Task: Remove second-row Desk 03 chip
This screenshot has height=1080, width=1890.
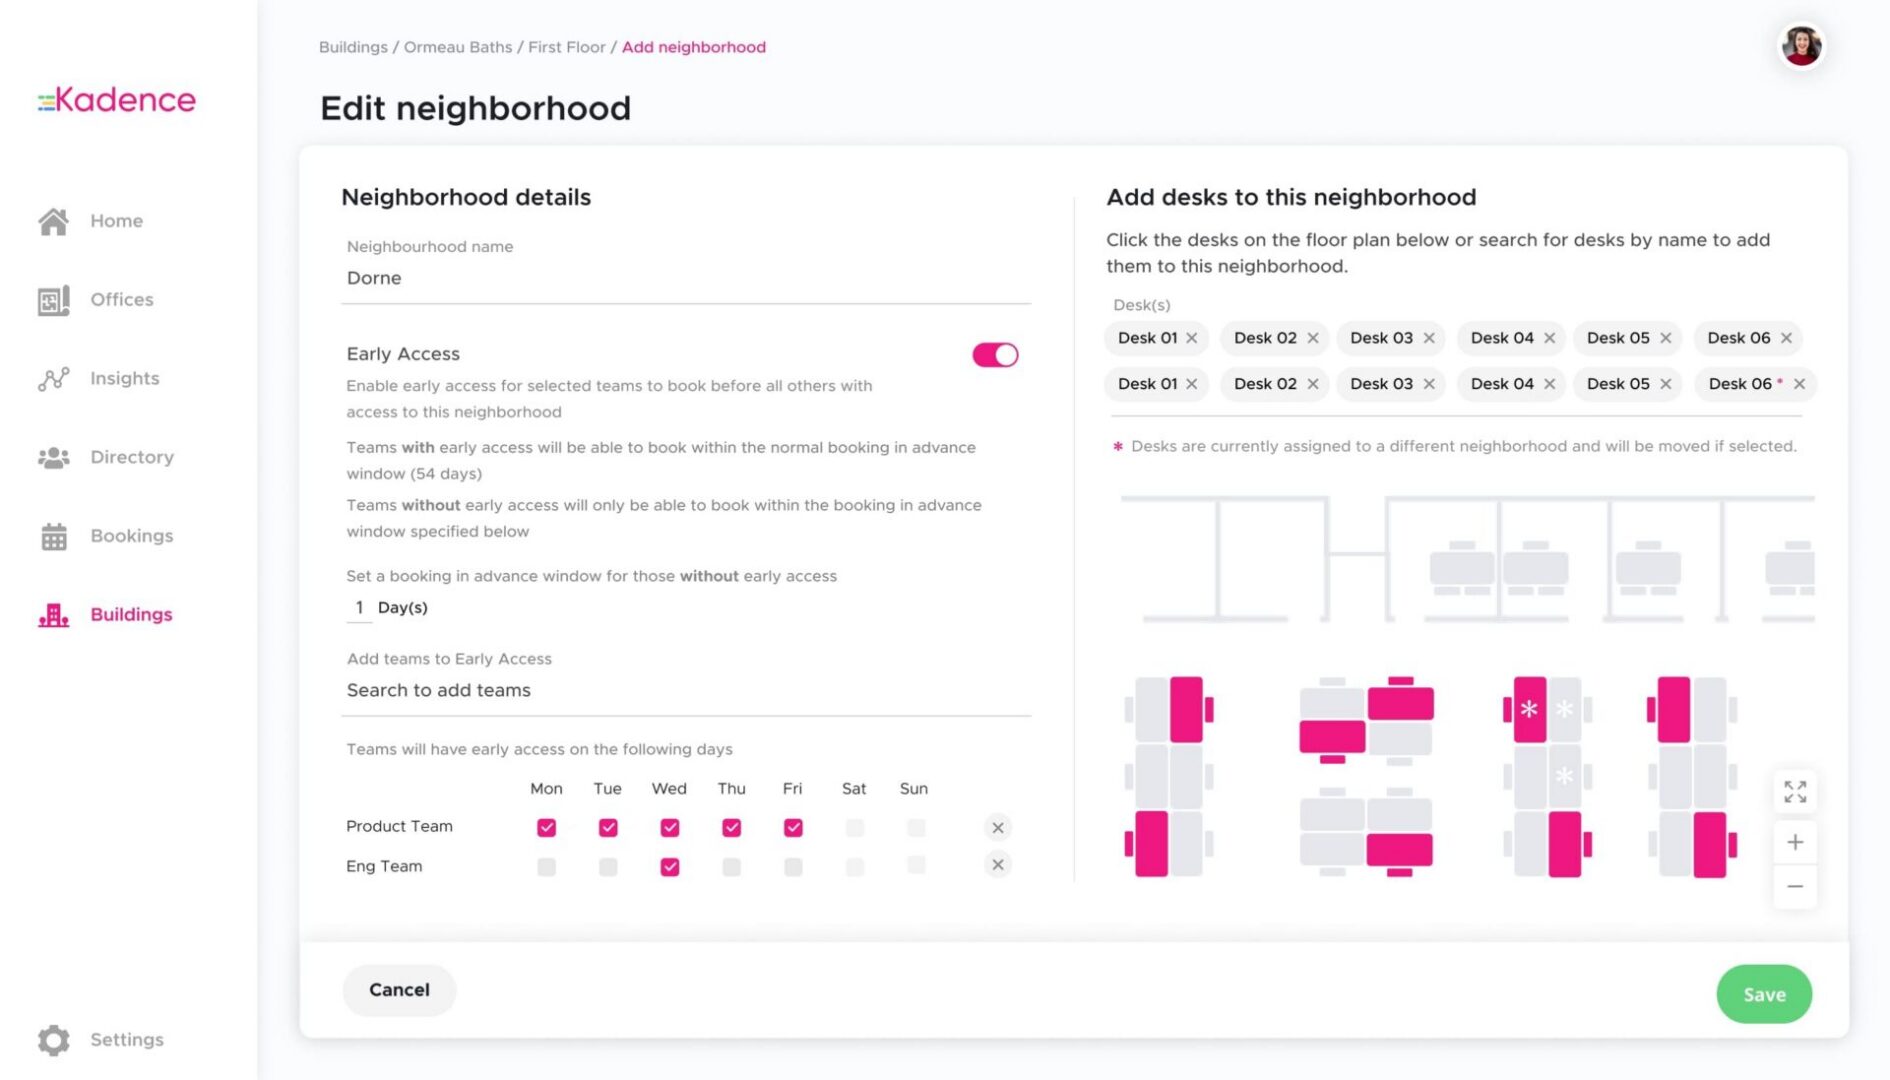Action: pos(1429,384)
